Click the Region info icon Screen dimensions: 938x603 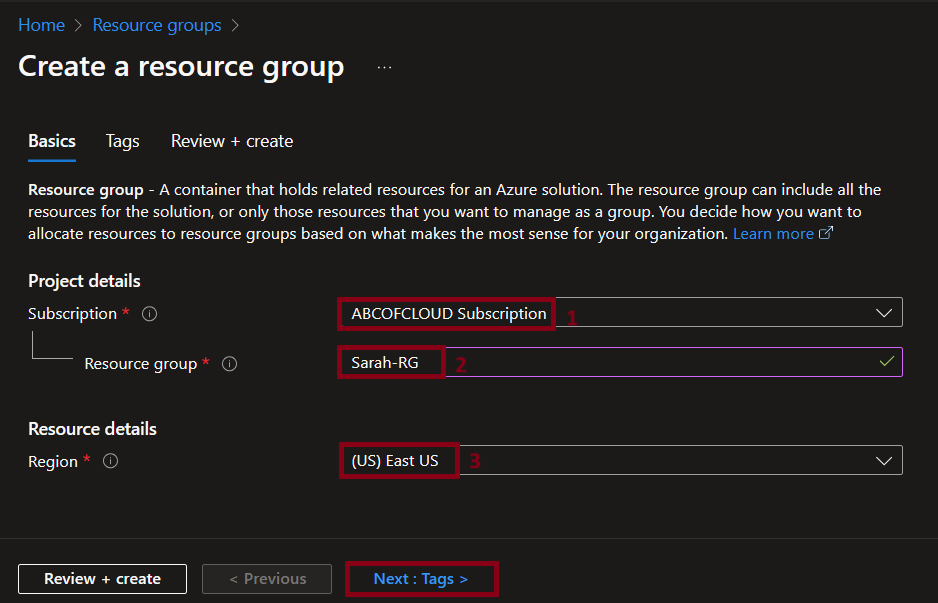coord(111,461)
